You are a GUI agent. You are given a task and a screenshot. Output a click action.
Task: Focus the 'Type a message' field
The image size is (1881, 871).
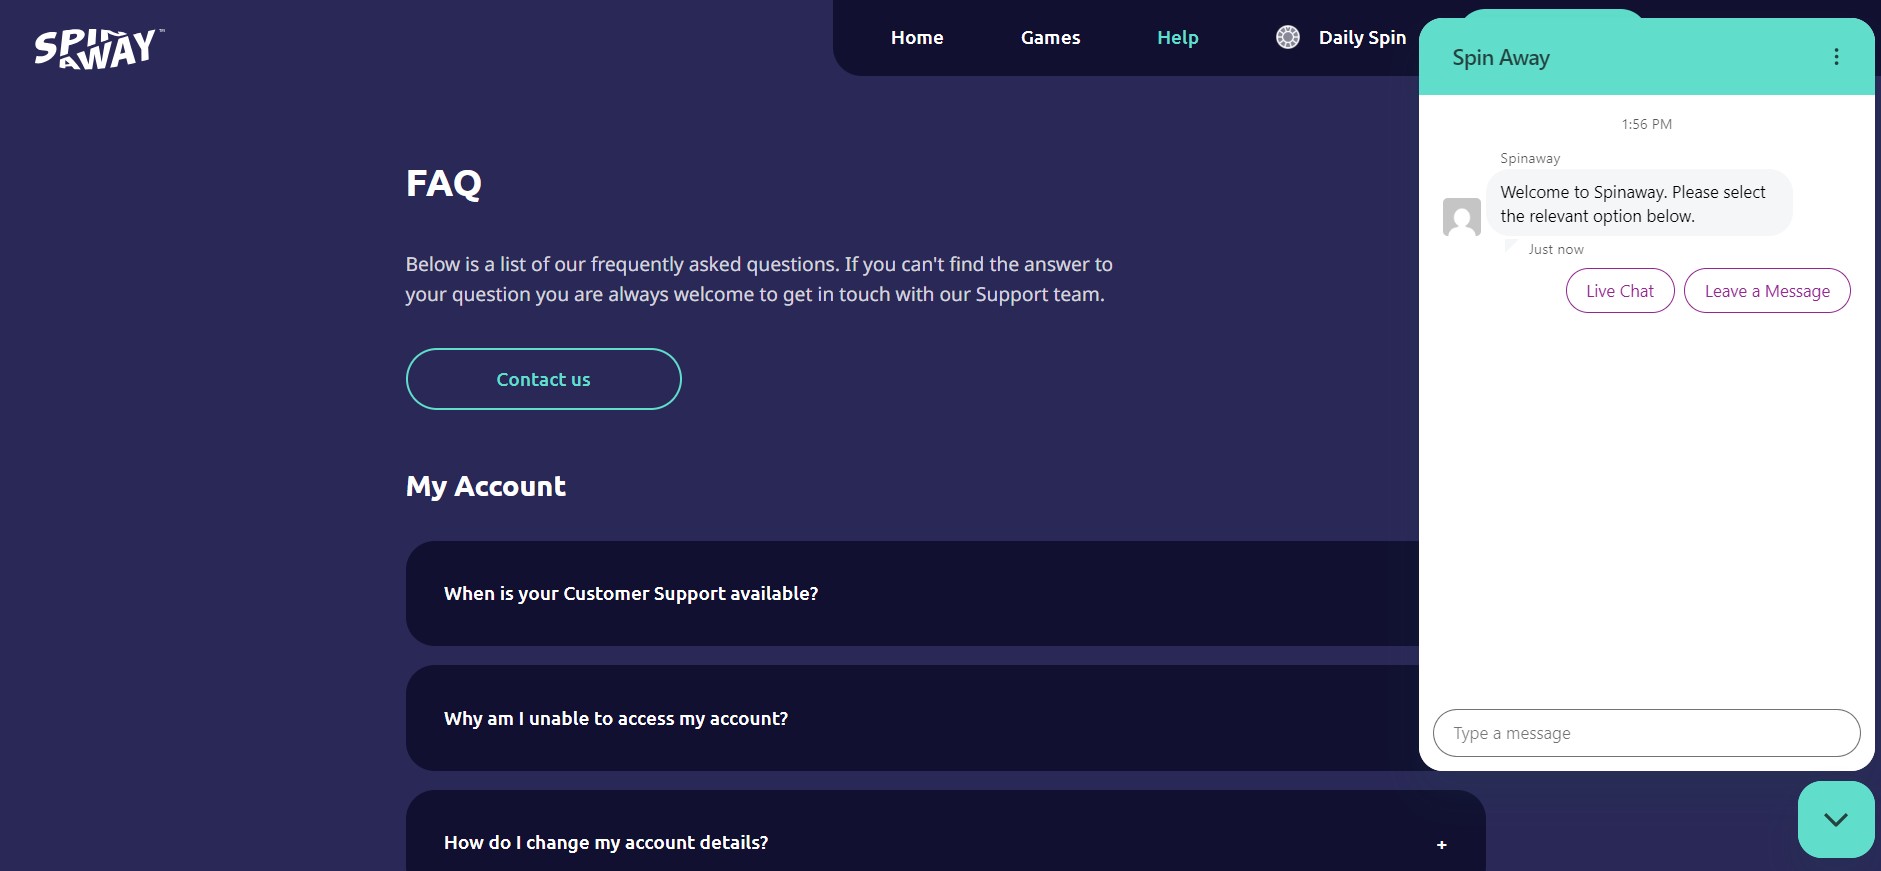point(1646,733)
